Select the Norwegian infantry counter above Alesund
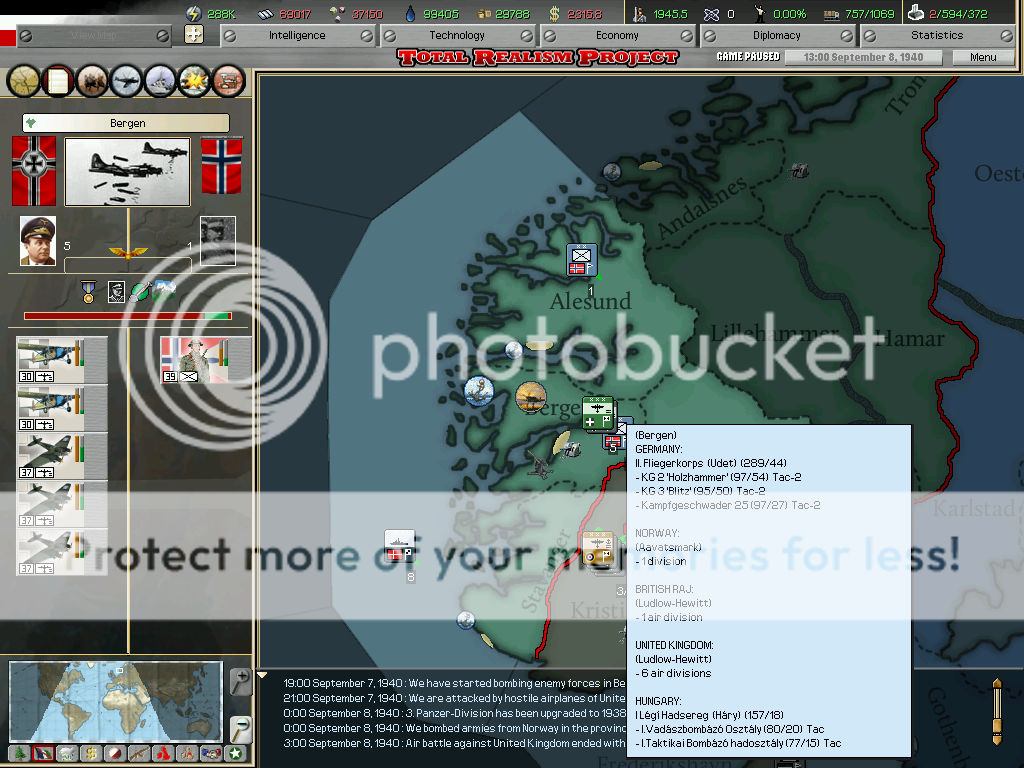Screen dimensions: 1024x768 point(581,259)
